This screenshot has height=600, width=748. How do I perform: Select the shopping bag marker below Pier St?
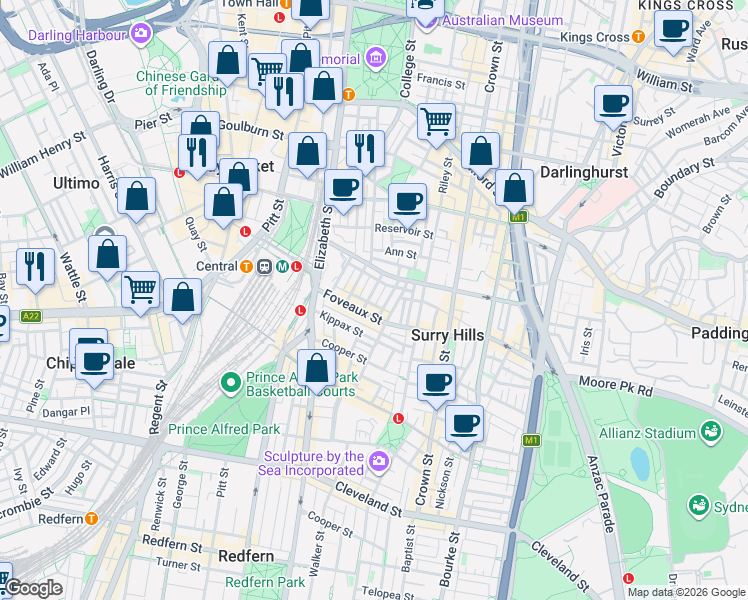coord(200,125)
